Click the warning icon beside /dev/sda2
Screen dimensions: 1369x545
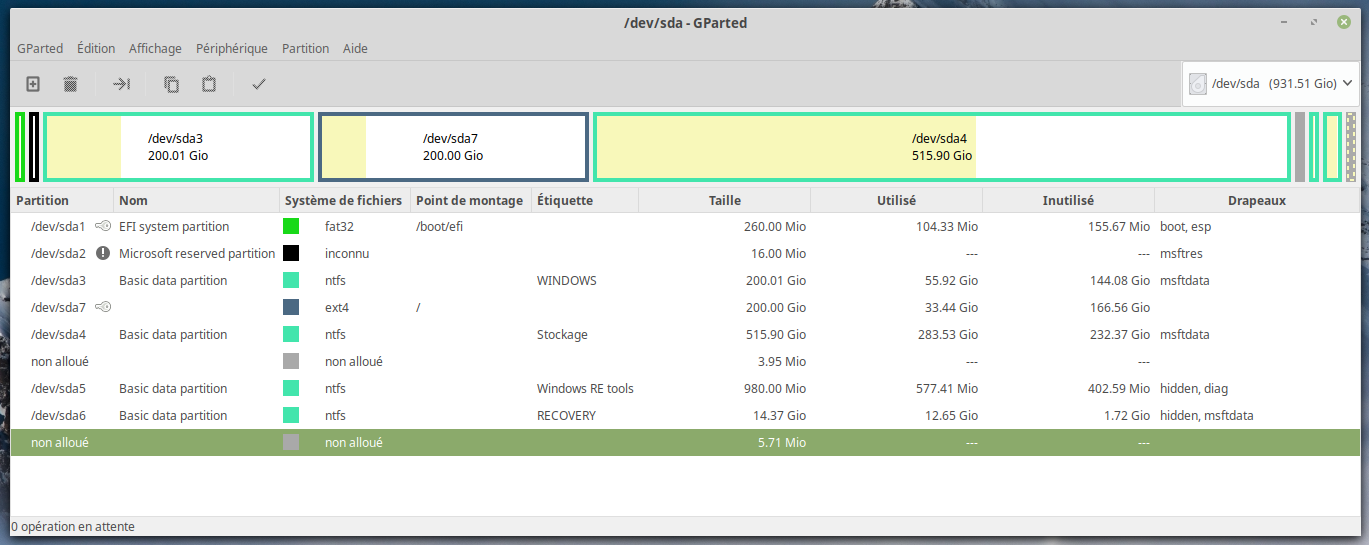point(103,254)
